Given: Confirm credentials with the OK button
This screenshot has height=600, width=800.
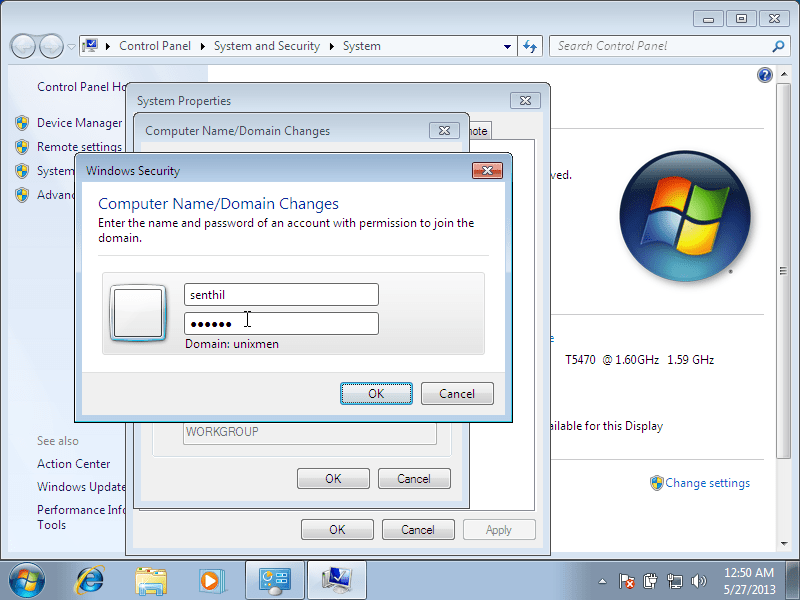Looking at the screenshot, I should point(376,393).
